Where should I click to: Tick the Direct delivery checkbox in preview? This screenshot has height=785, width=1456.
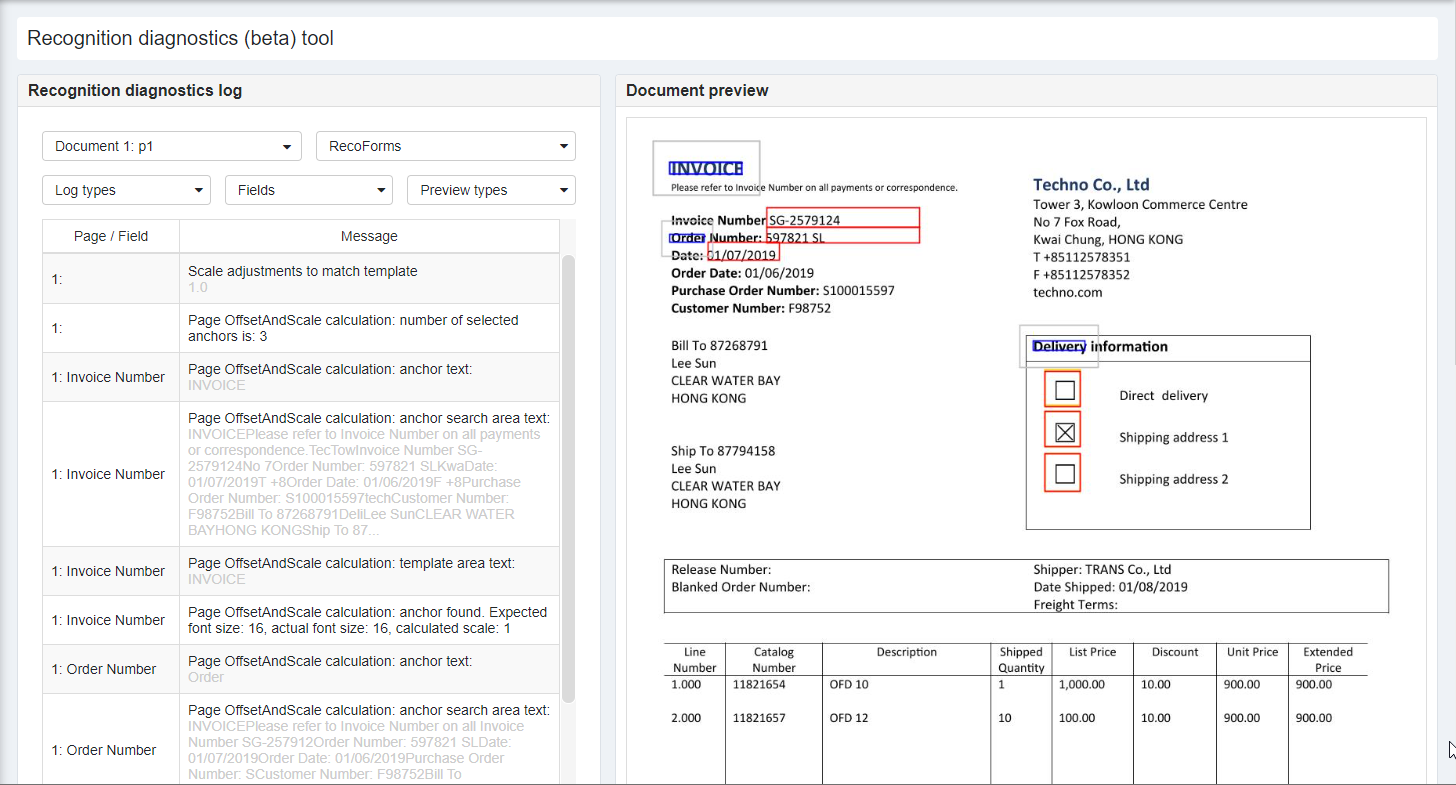tap(1065, 390)
